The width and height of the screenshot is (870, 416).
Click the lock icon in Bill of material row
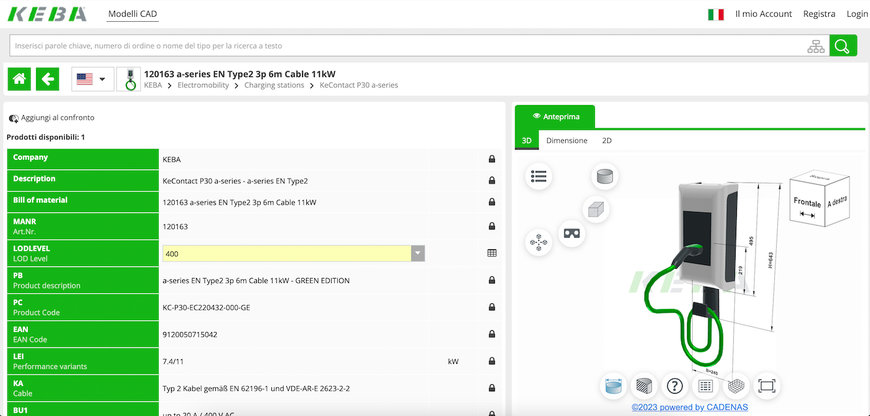(x=492, y=202)
